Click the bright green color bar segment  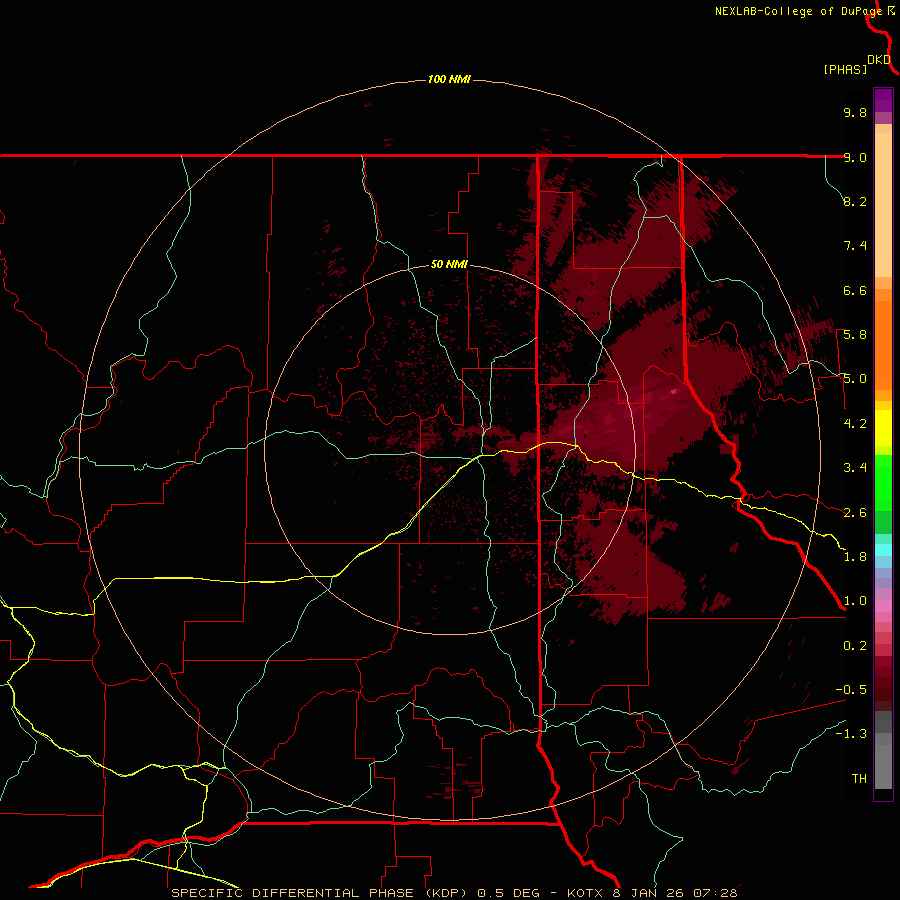[883, 482]
